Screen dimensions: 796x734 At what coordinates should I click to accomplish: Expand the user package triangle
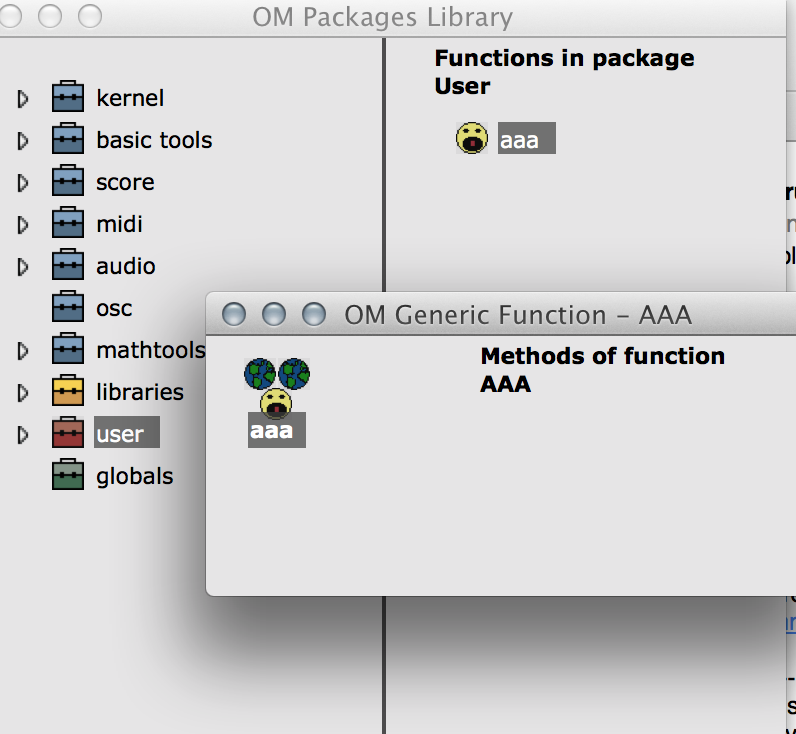coord(22,435)
